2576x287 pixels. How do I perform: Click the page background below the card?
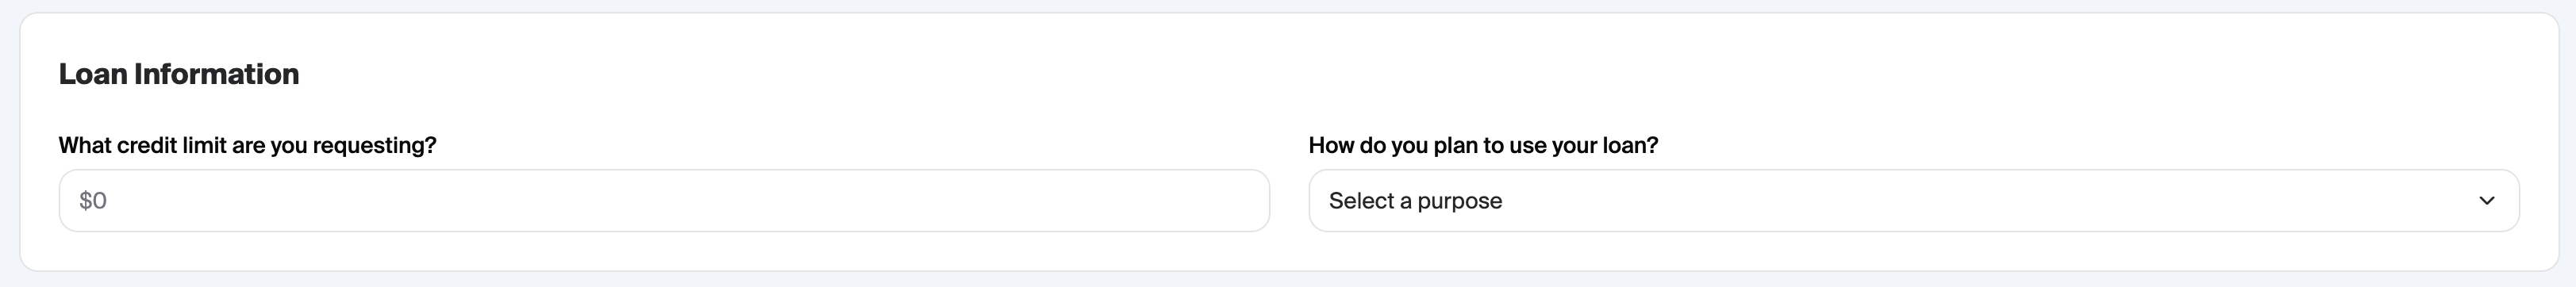pyautogui.click(x=1288, y=280)
